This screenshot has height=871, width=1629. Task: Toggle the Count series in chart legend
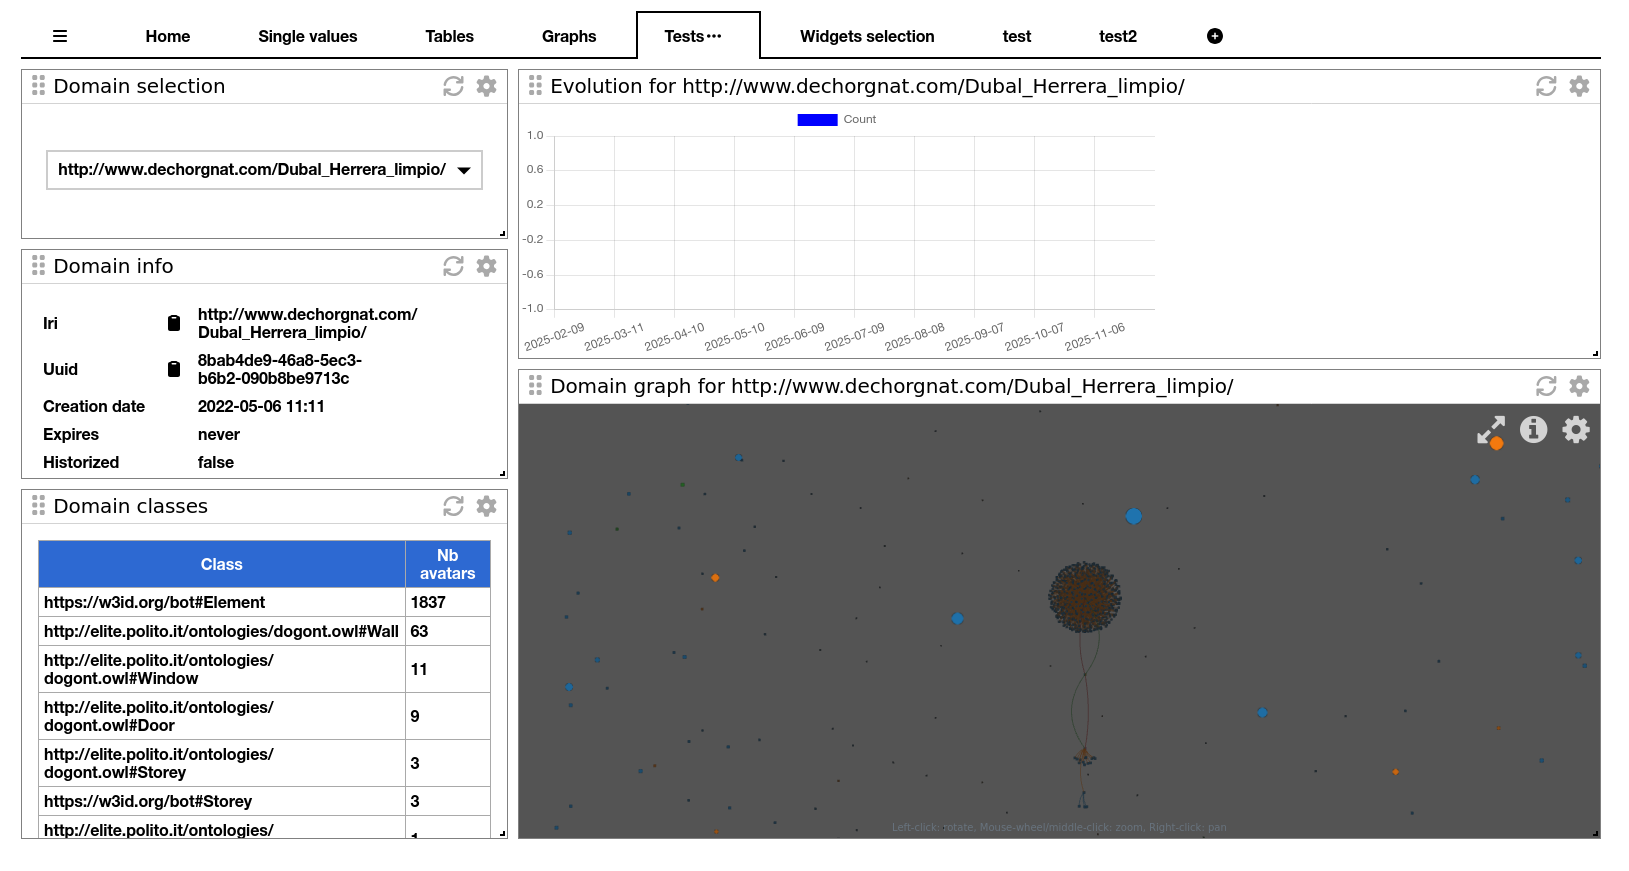pos(817,120)
